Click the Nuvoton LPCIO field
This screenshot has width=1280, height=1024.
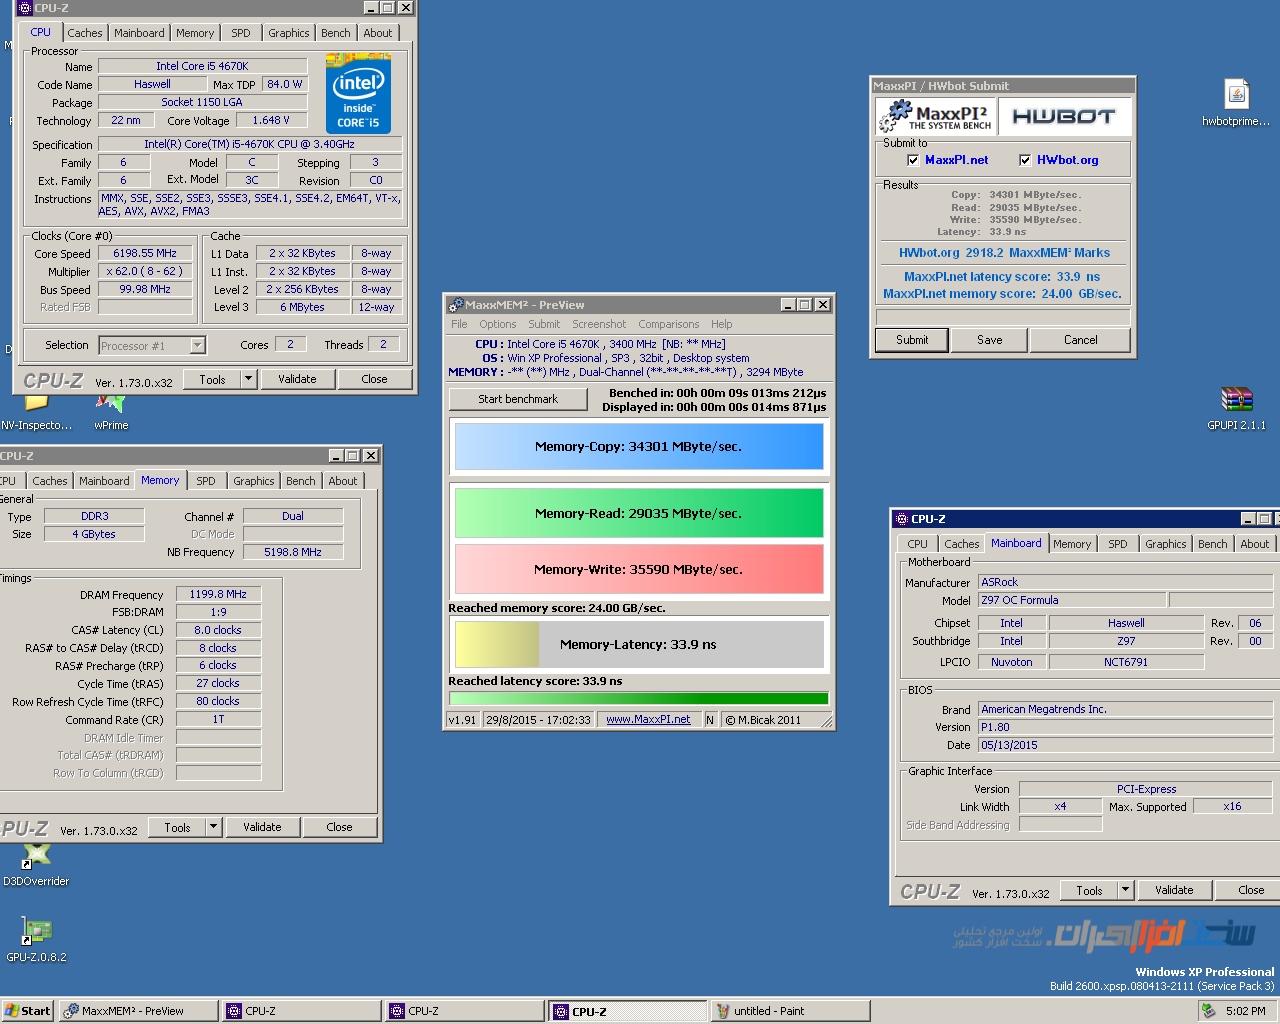coord(1012,662)
